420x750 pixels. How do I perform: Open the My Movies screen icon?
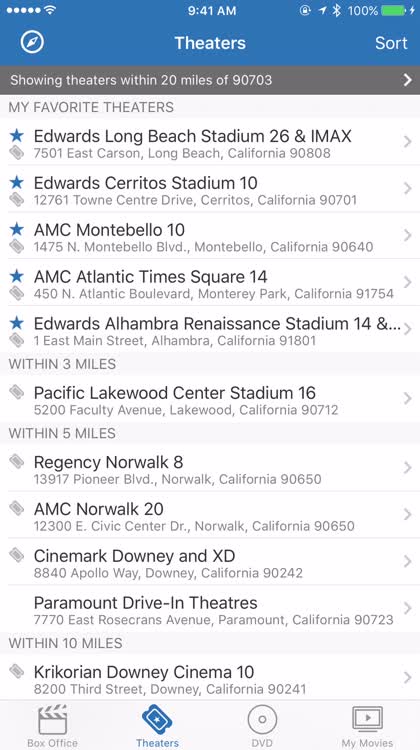367,720
